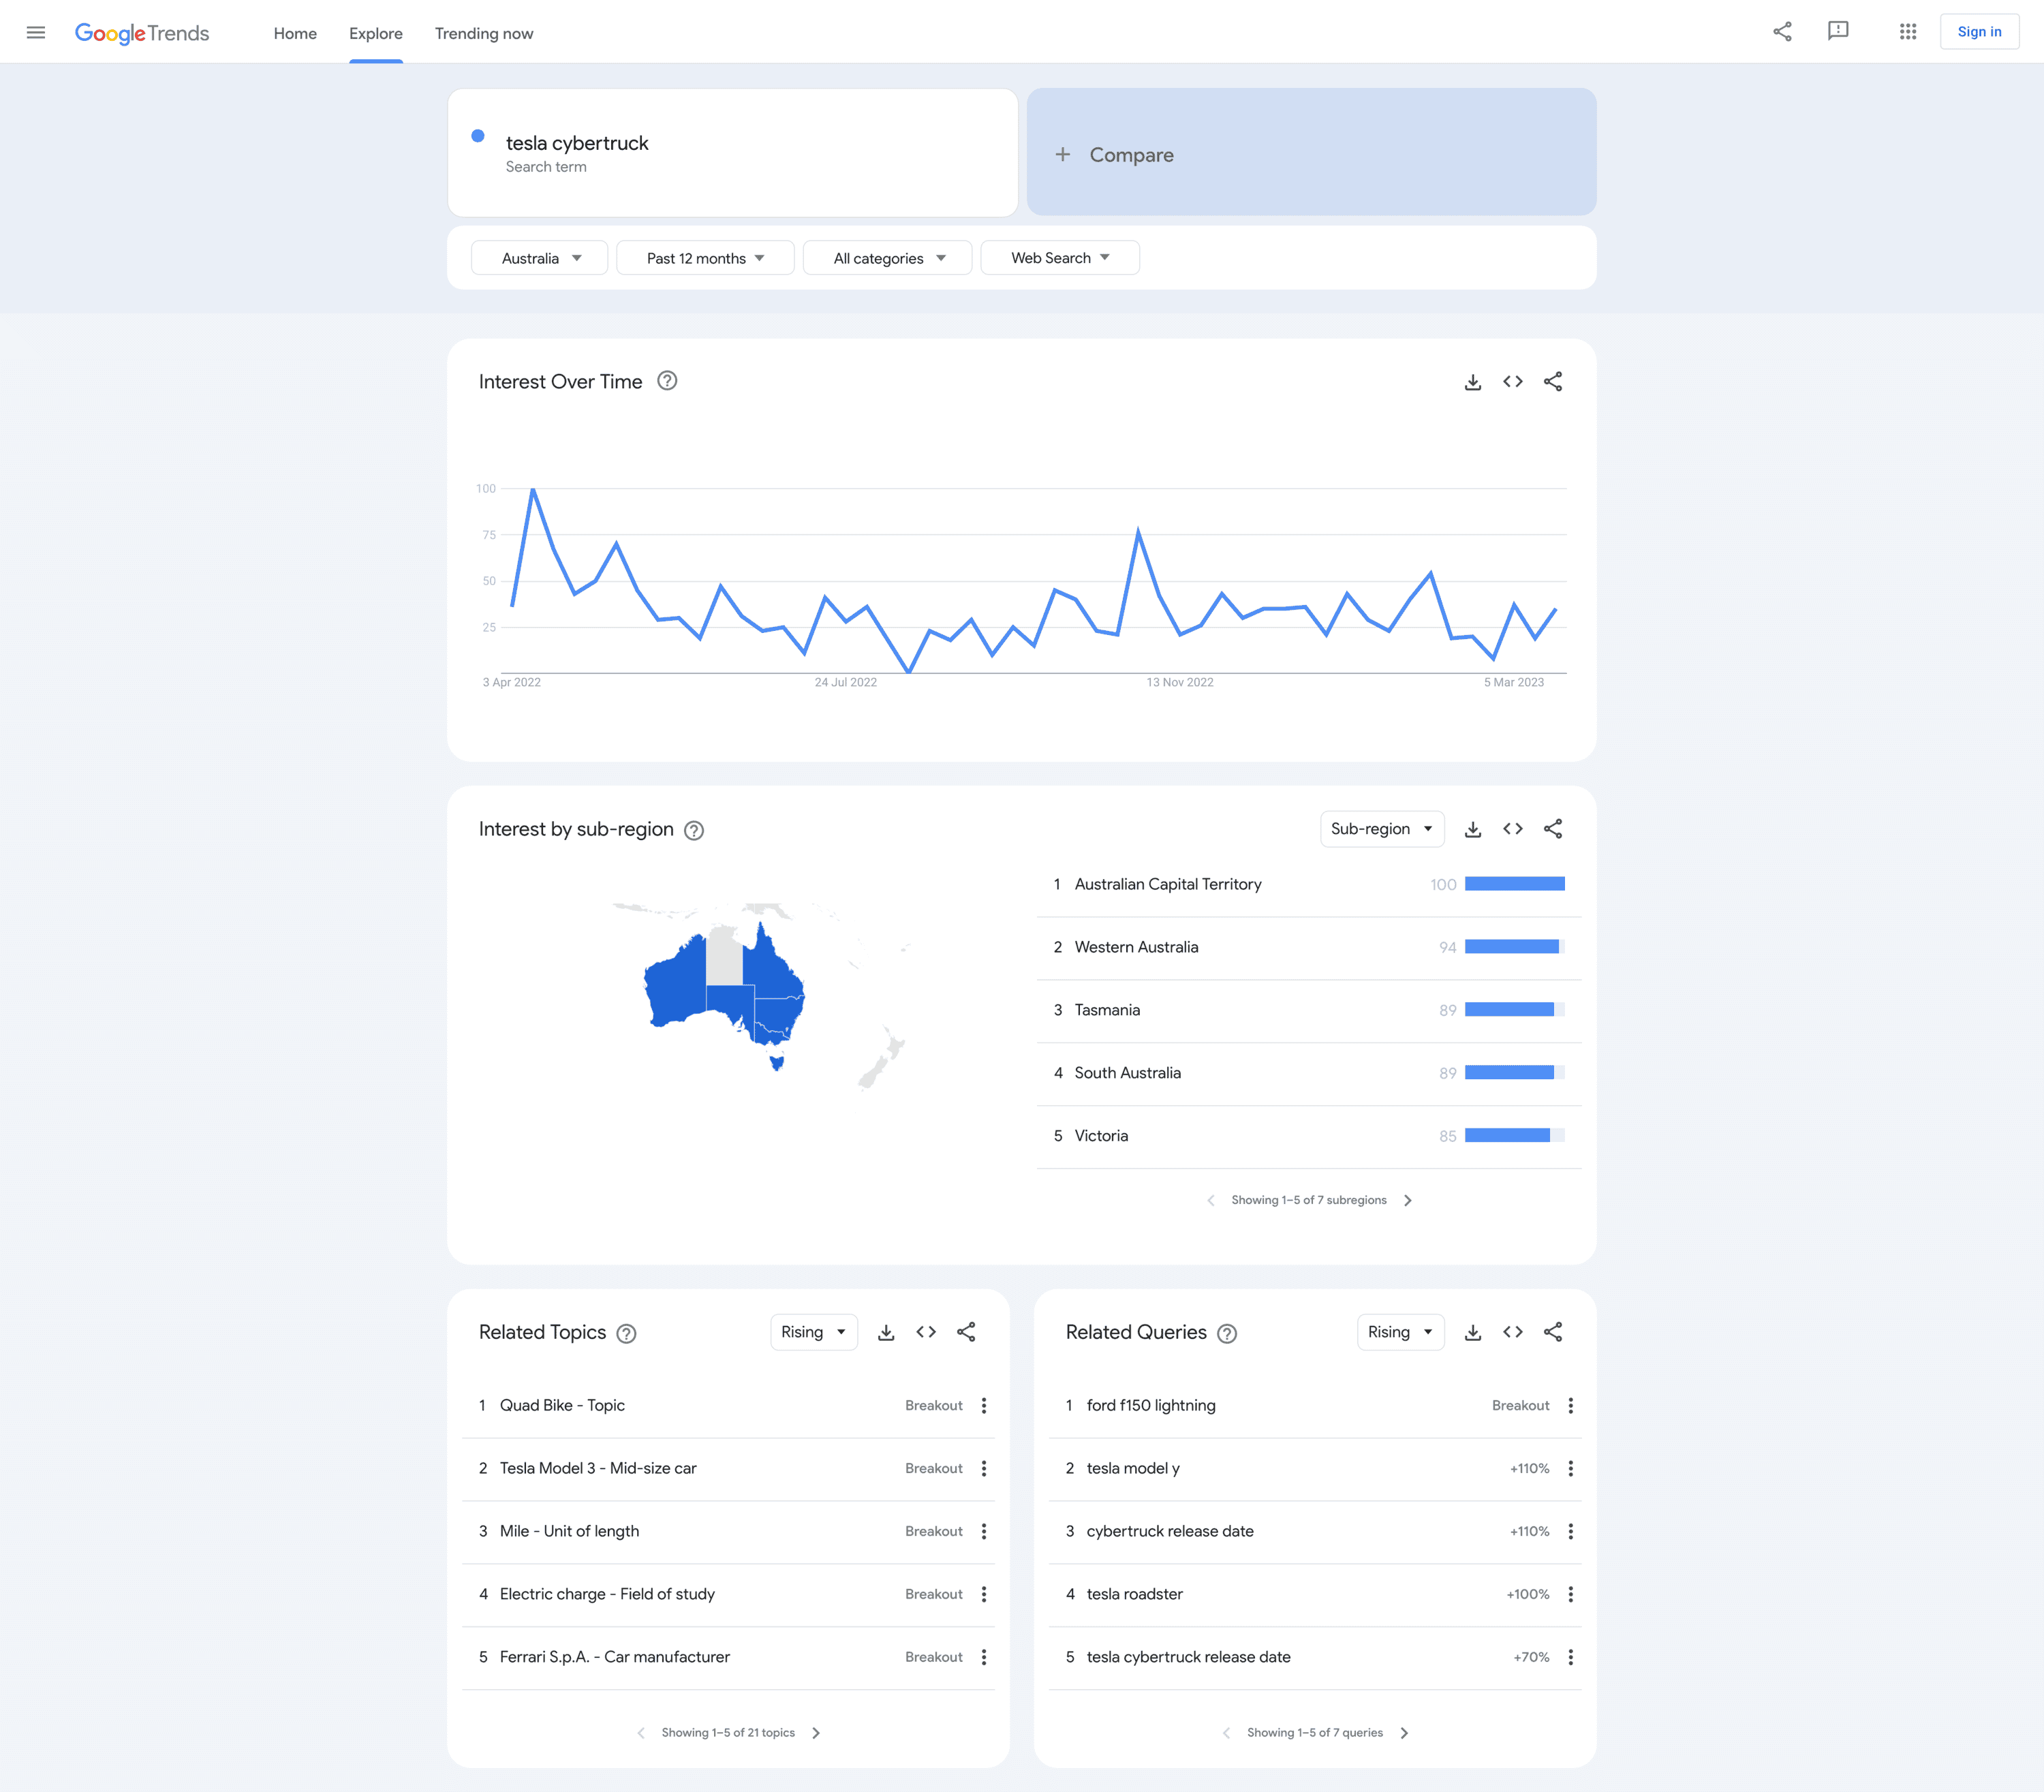Go to the Home tab

pyautogui.click(x=295, y=33)
